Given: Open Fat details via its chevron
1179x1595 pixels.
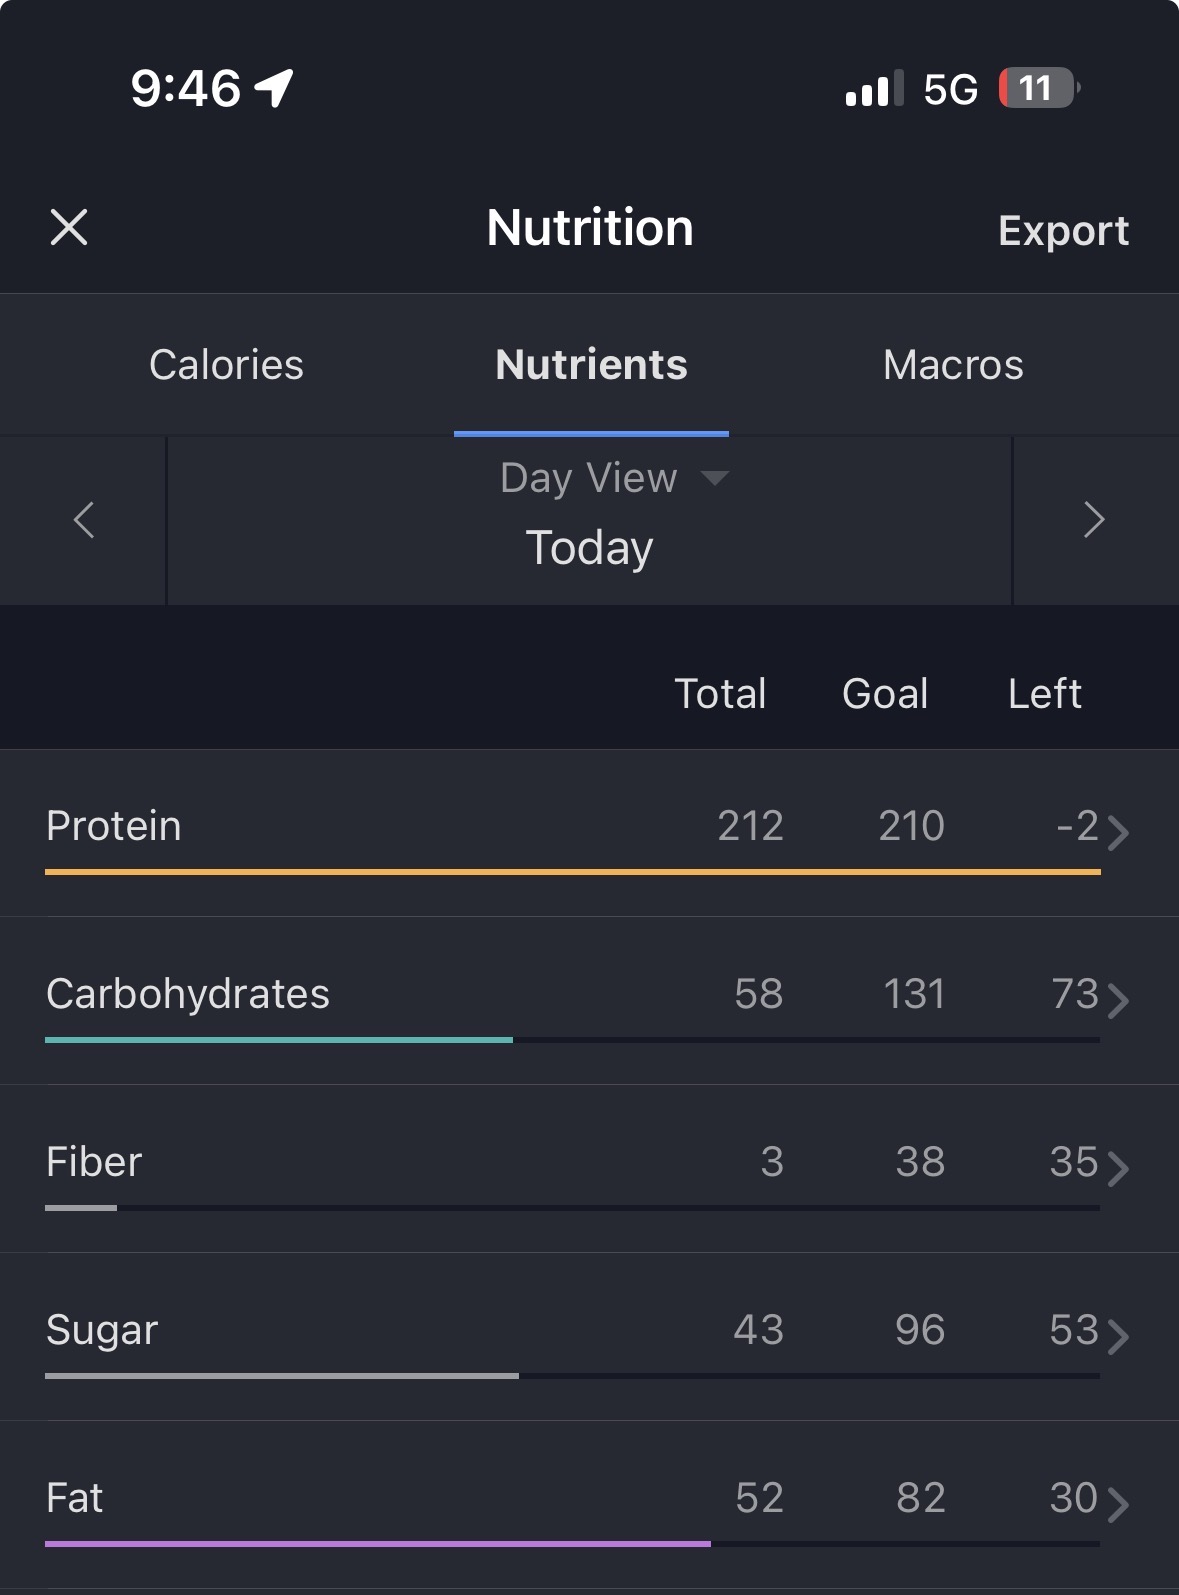Looking at the screenshot, I should click(x=1118, y=1504).
